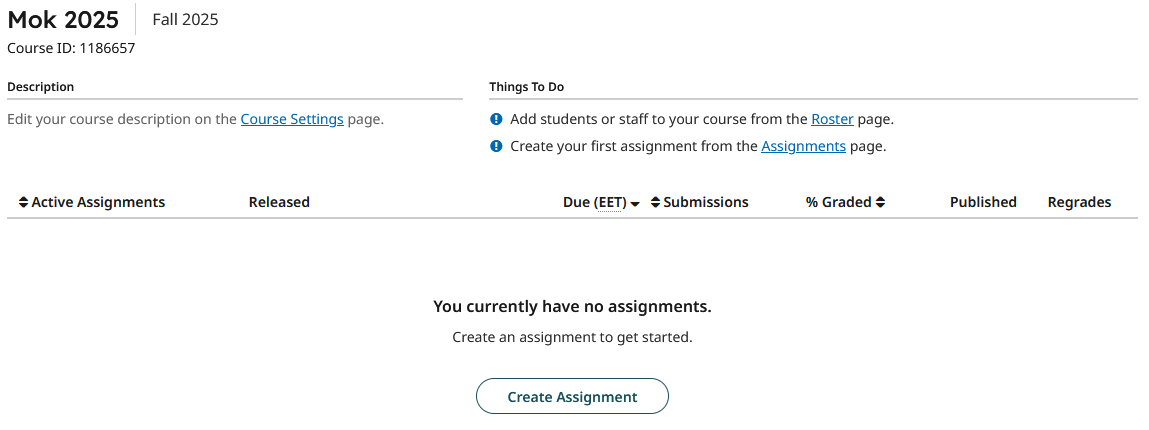Screen dimensions: 1149x430
Task: Click the "You currently have no assignments" message
Action: [x=572, y=306]
